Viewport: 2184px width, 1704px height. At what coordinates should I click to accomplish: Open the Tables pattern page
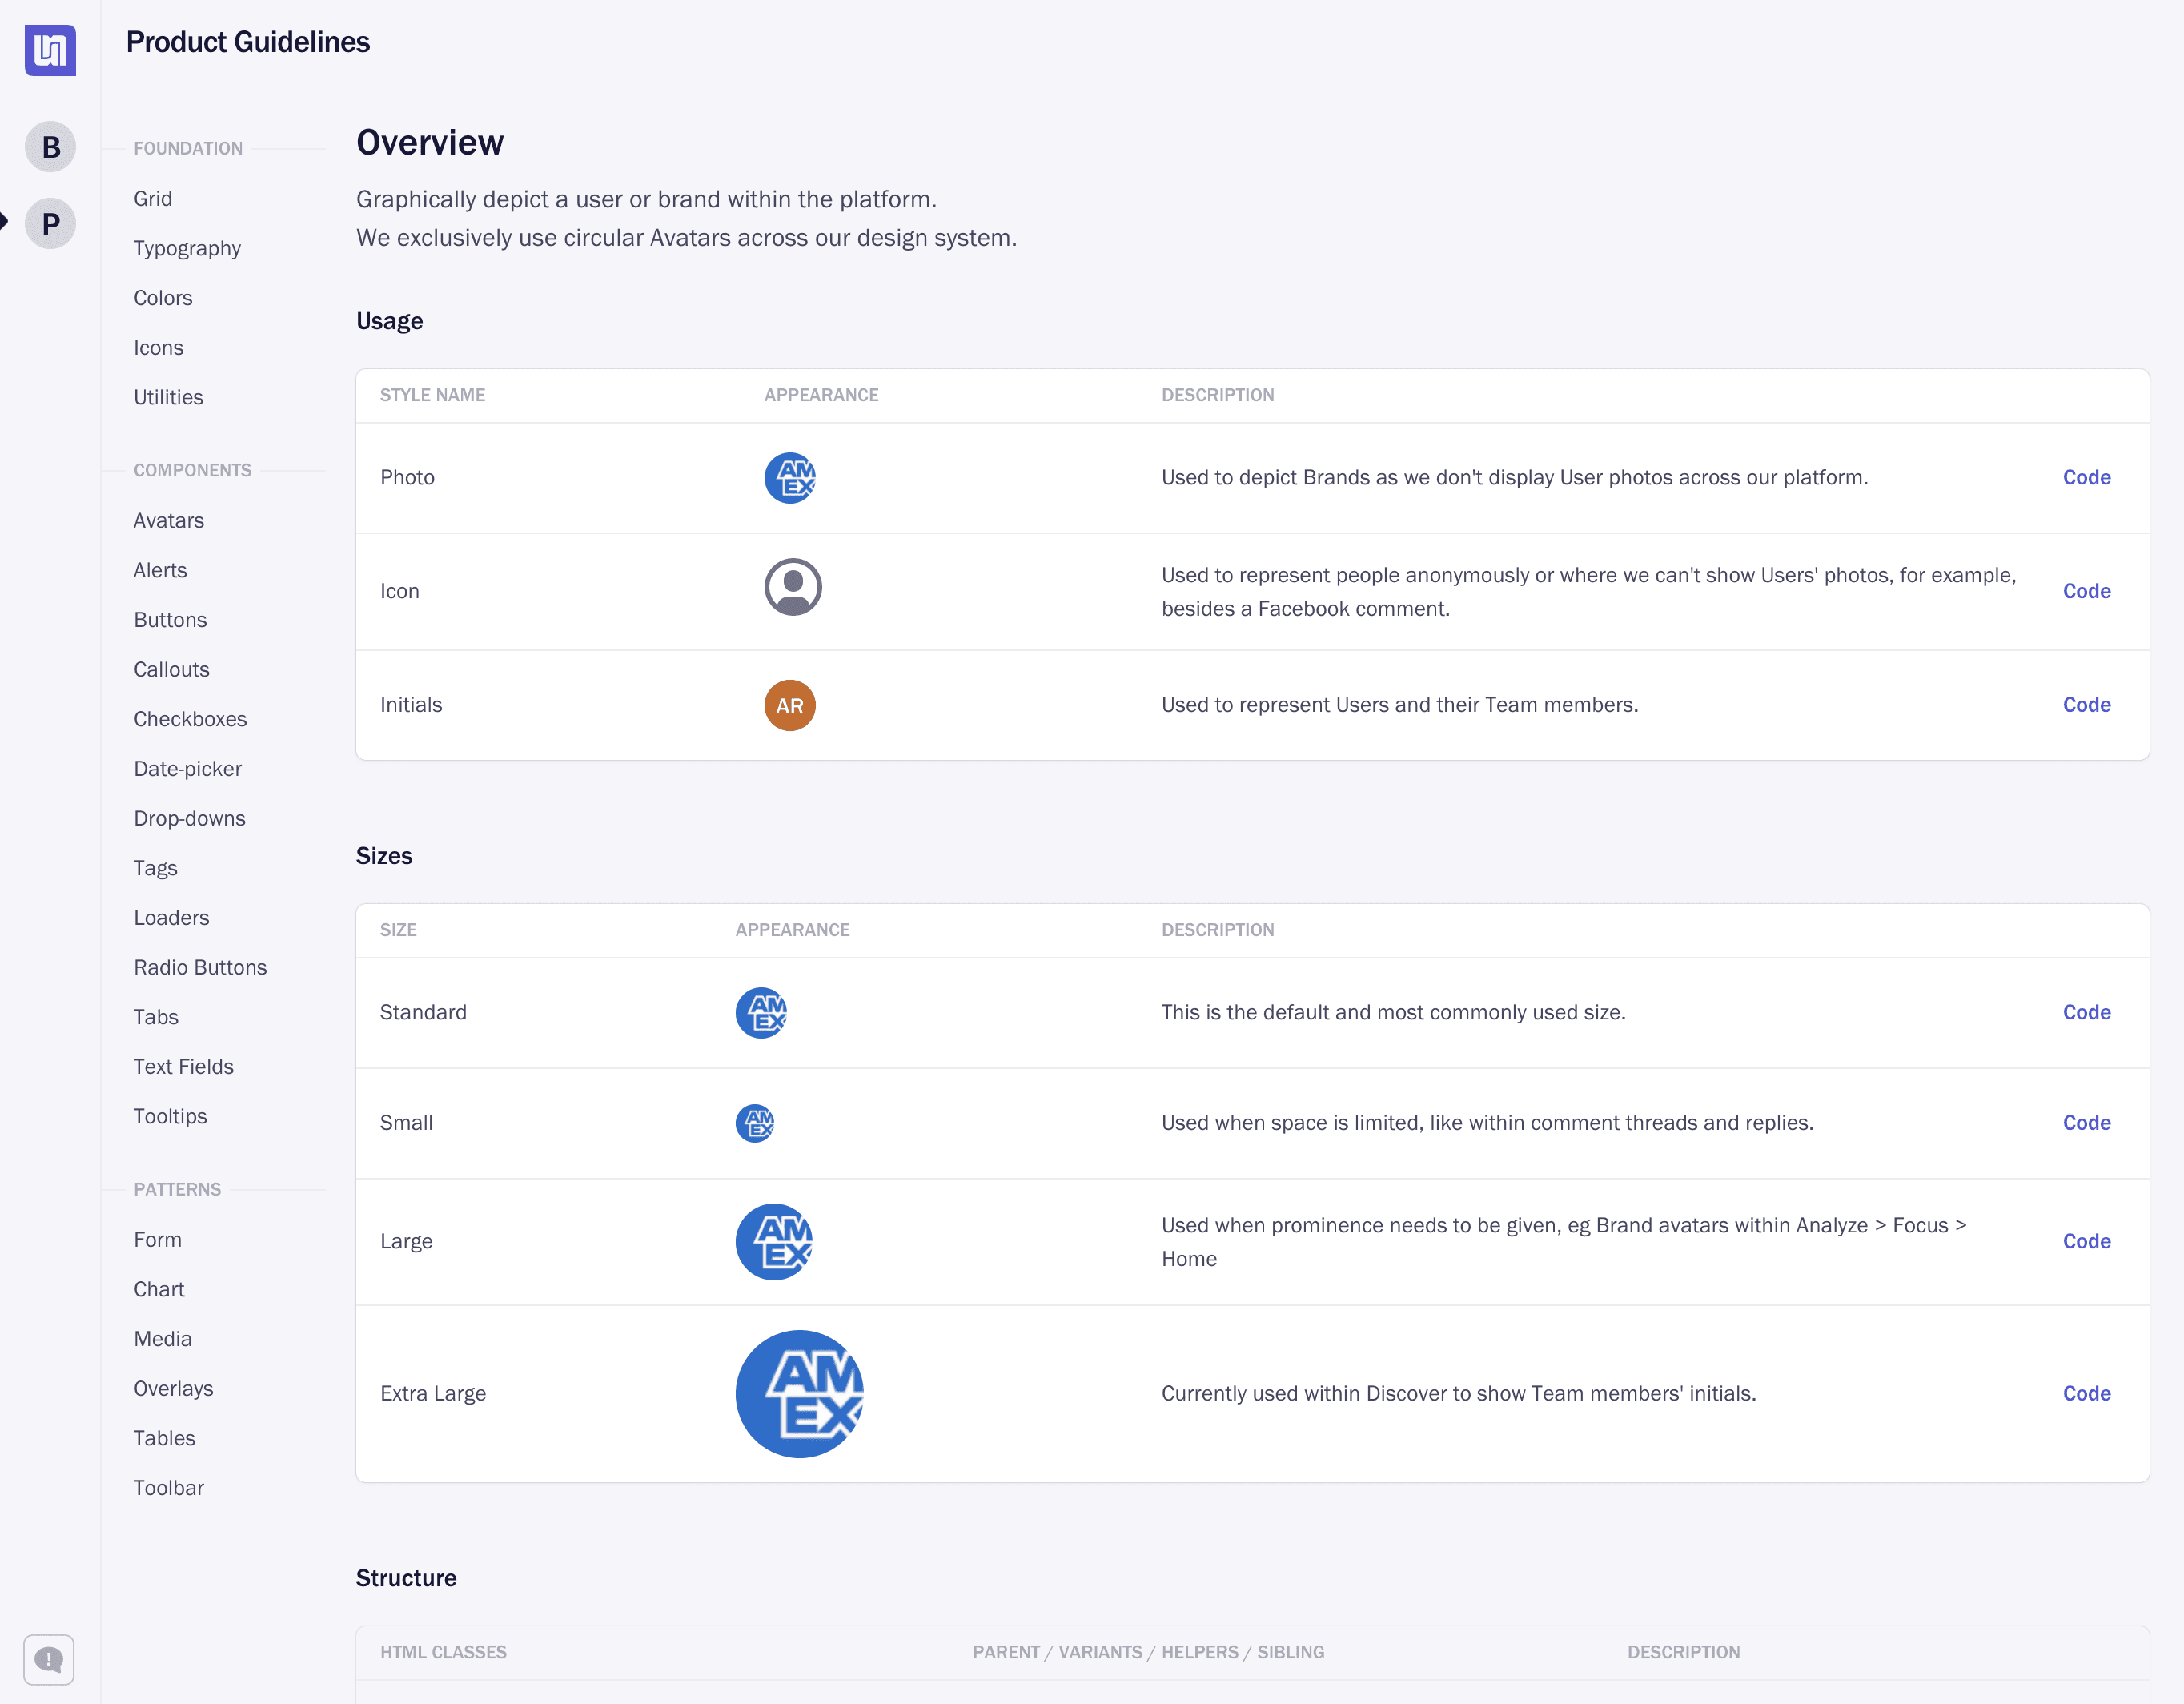click(x=164, y=1438)
